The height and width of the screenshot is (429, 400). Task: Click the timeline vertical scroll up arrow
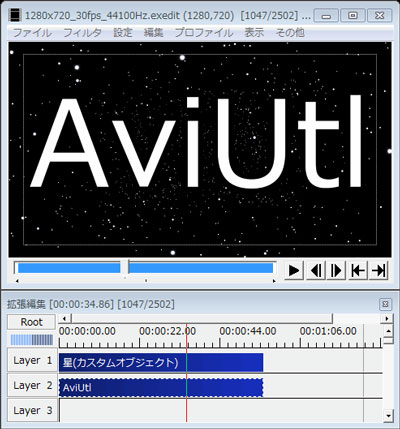[x=388, y=331]
